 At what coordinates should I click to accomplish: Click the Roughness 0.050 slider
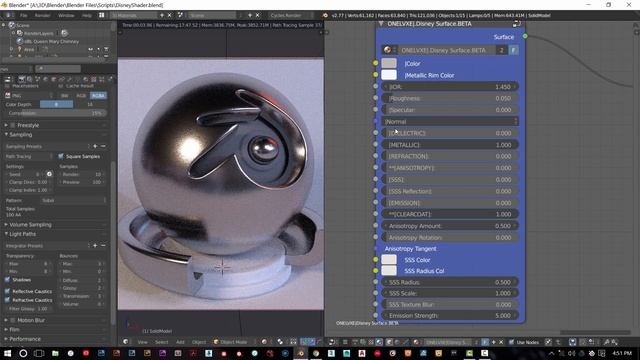click(450, 98)
